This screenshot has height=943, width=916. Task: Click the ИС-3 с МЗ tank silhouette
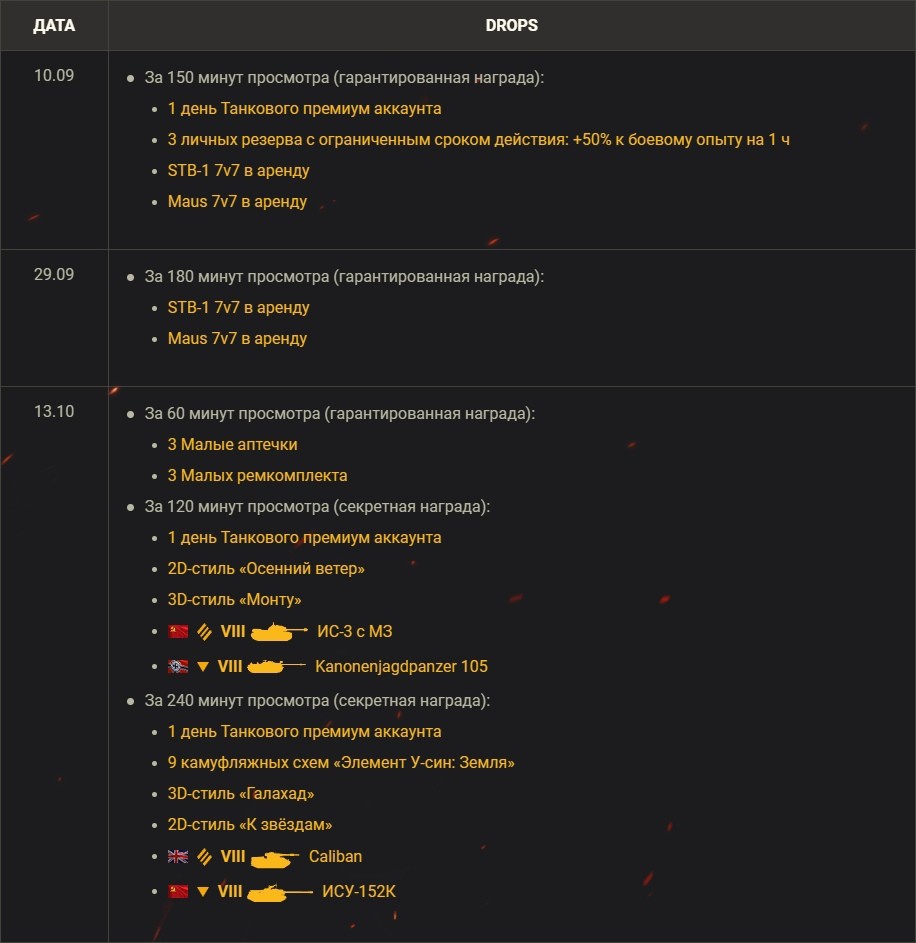click(278, 631)
